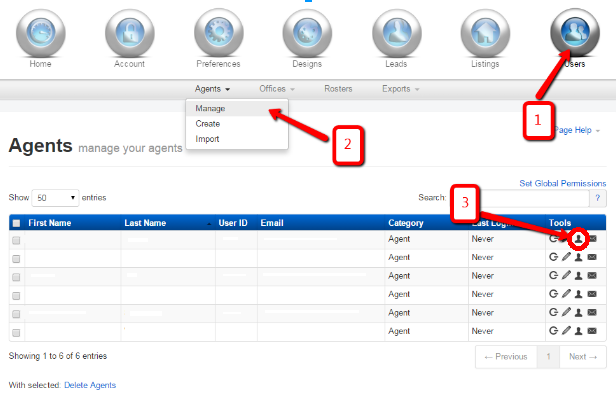Open the Listings house icon
The image size is (616, 420).
[x=486, y=33]
